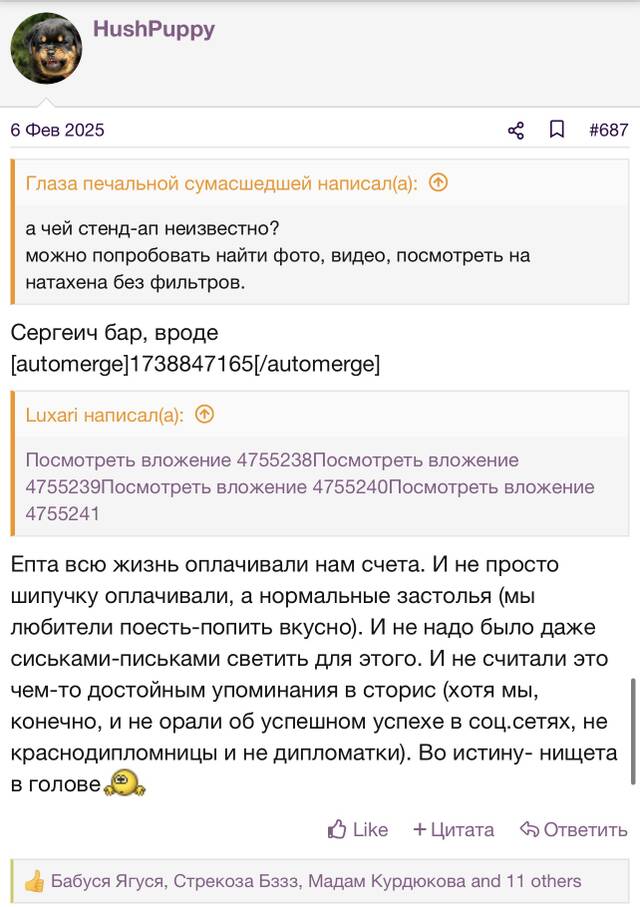View attachment 4755238 link

click(168, 460)
